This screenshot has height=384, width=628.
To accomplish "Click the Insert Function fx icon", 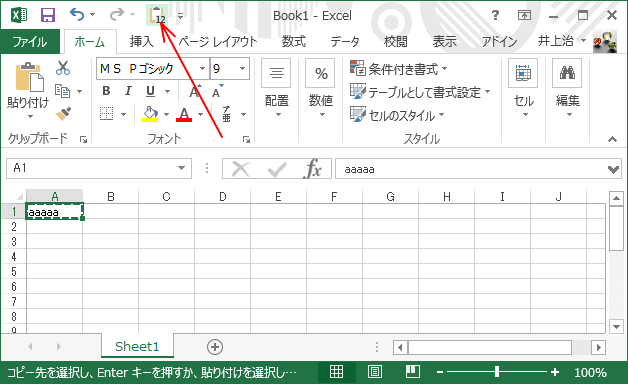I will (x=313, y=169).
